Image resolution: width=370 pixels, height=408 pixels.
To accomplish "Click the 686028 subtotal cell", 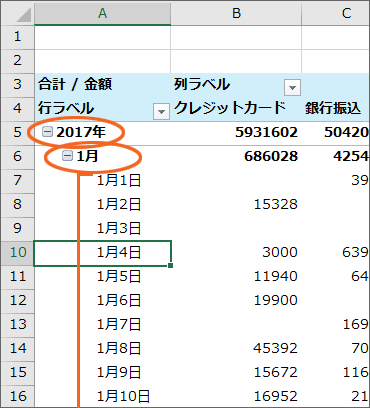I will point(236,157).
